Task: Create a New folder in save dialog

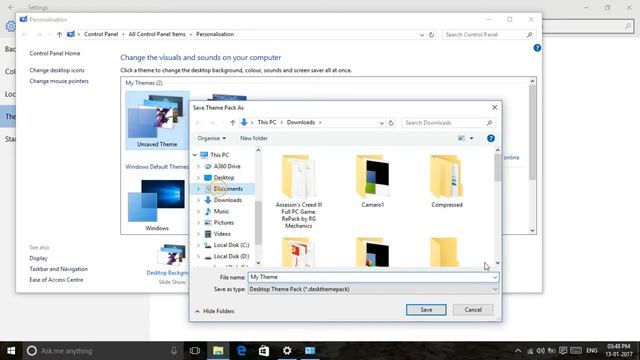Action: (x=253, y=138)
